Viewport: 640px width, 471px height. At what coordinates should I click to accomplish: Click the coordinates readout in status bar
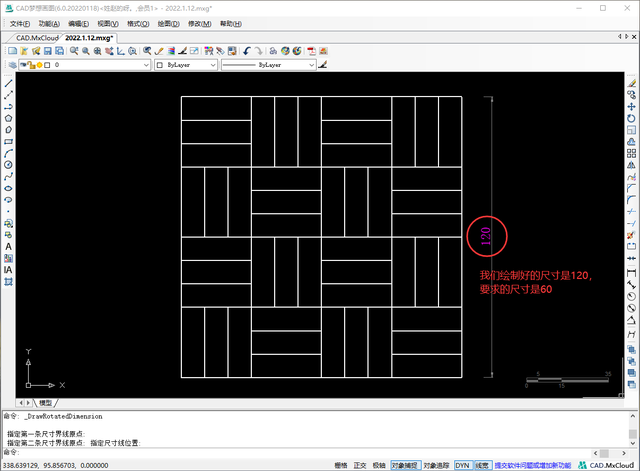pyautogui.click(x=56, y=465)
